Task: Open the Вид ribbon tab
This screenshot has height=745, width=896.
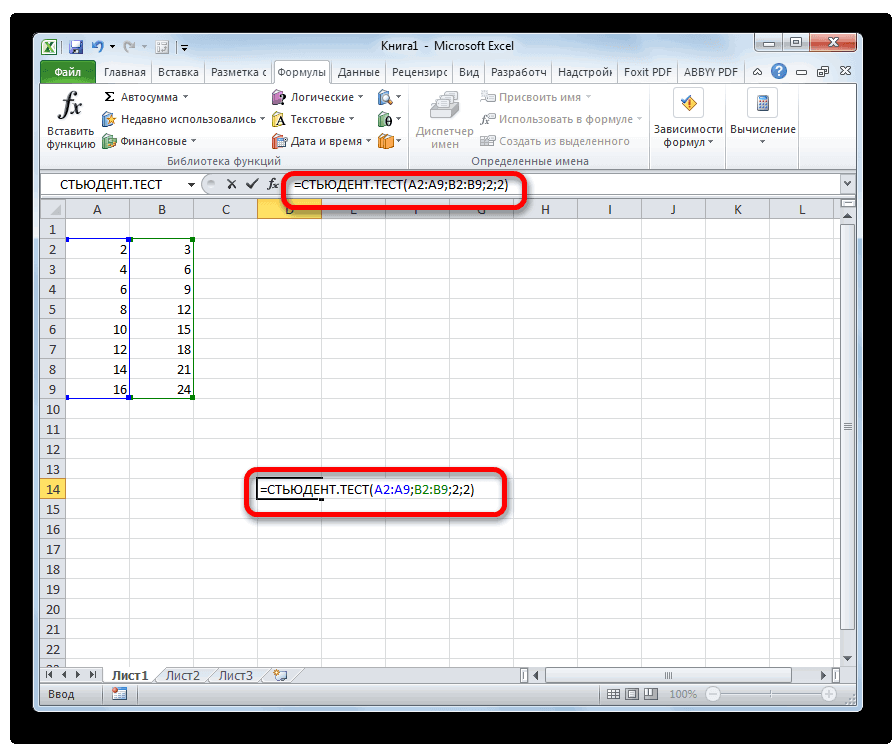Action: point(469,72)
